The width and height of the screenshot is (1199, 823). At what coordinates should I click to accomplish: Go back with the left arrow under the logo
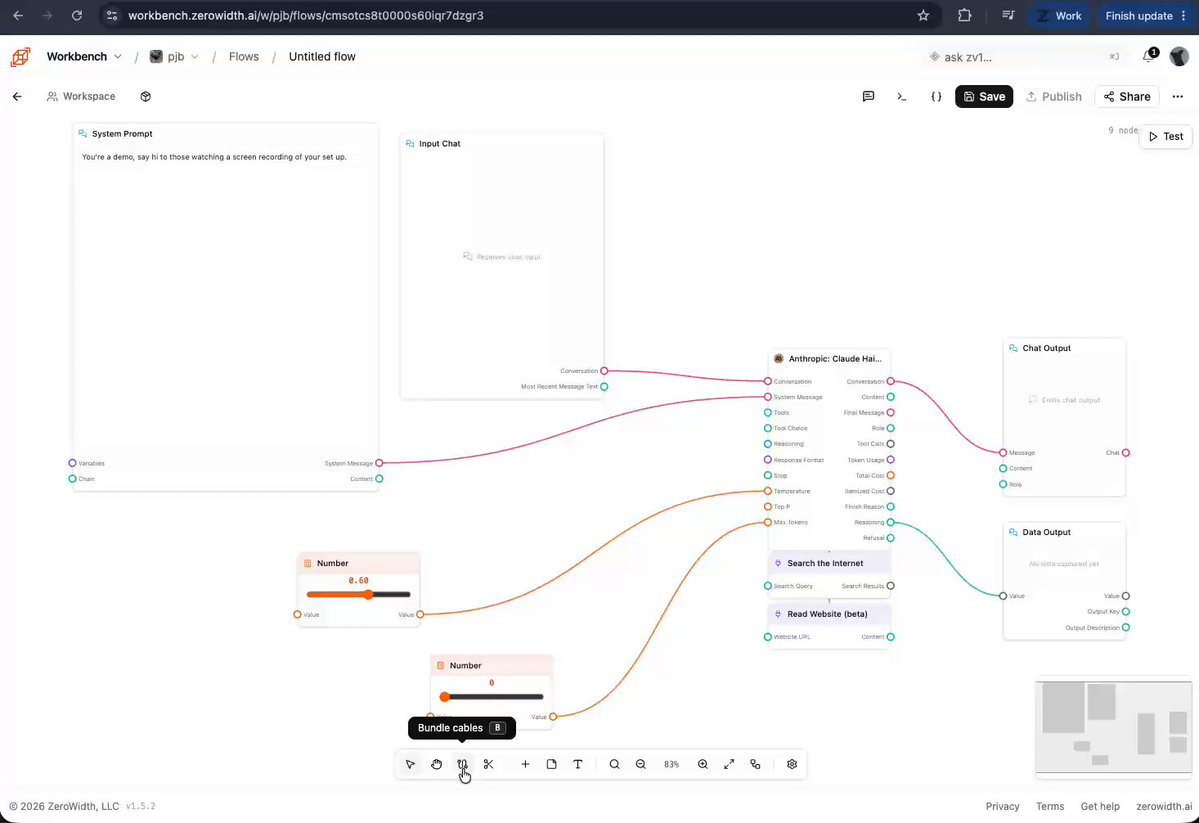(x=17, y=96)
